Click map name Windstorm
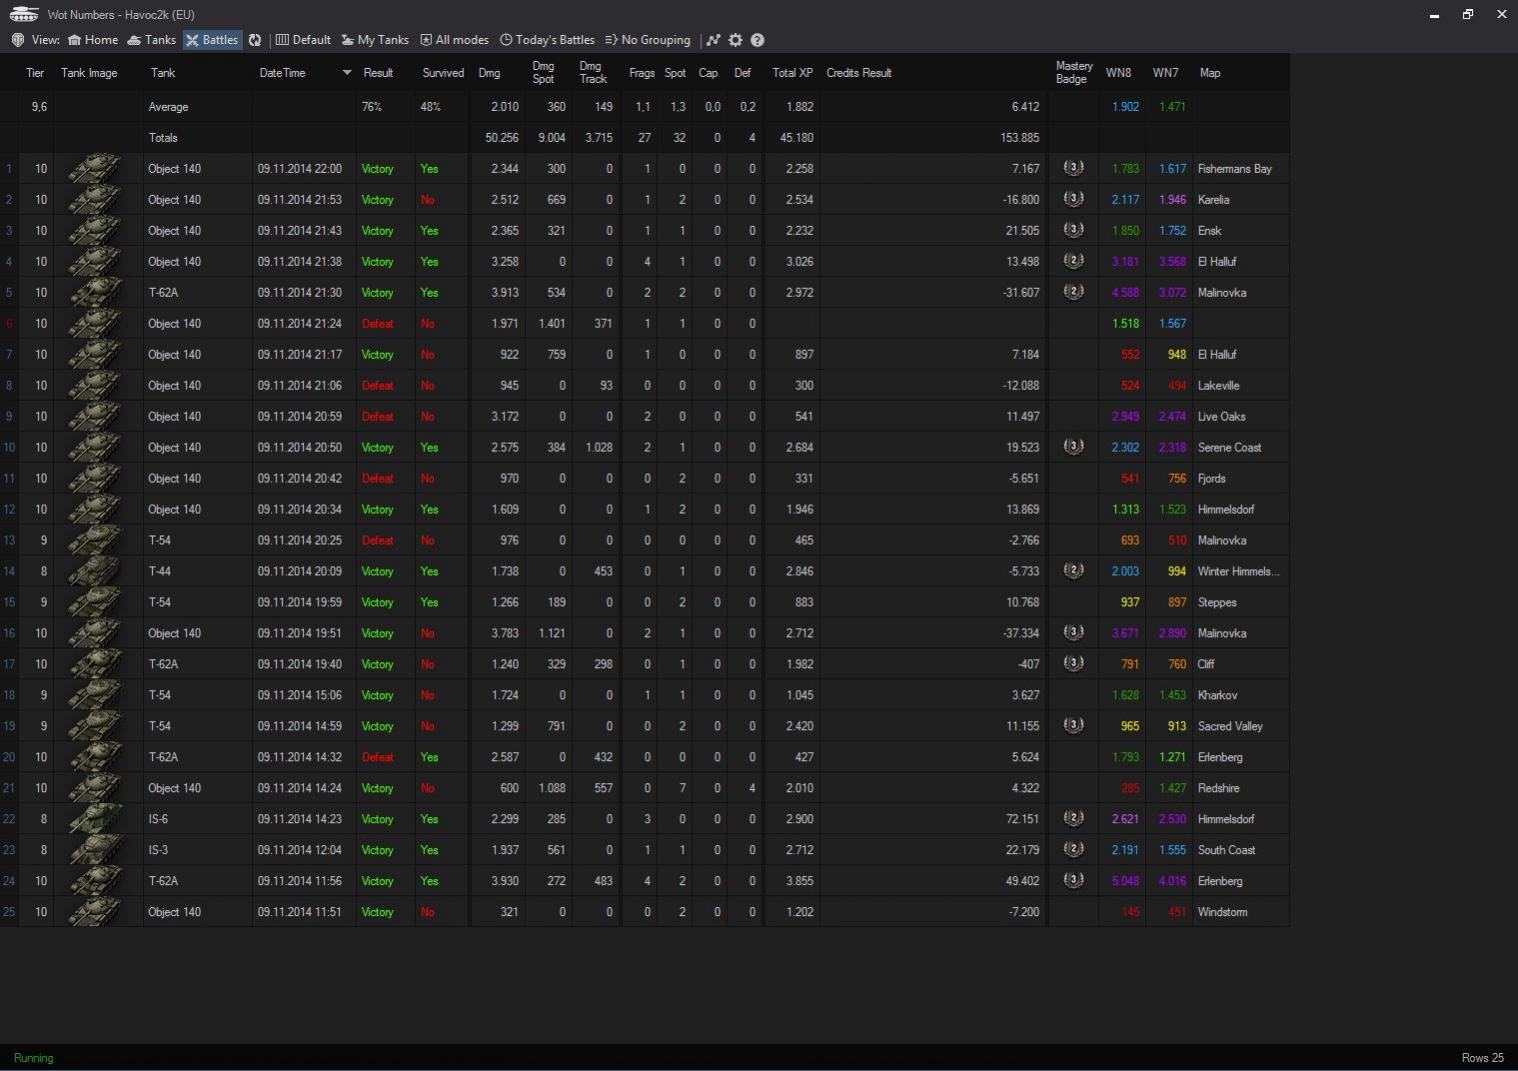This screenshot has height=1071, width=1518. [1222, 912]
